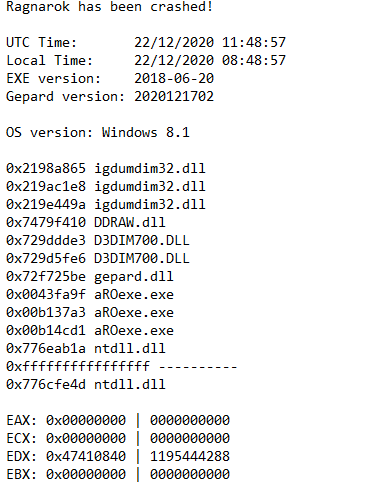
Task: Click the ntdll.dll entry at 0x776cfe4d
Action: coord(86,384)
